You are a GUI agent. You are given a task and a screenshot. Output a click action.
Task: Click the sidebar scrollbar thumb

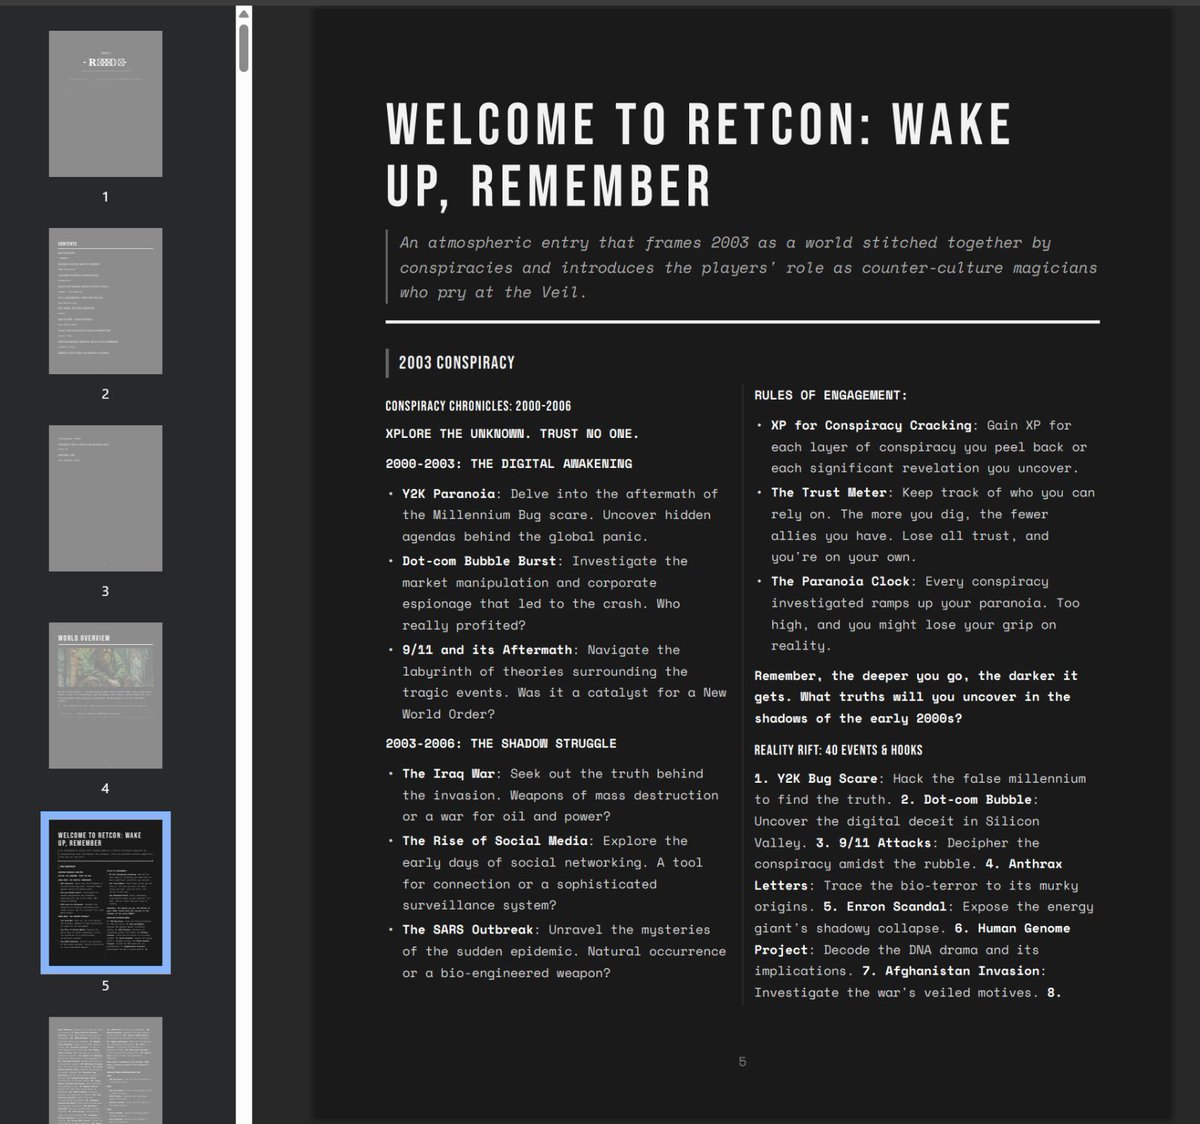click(244, 46)
